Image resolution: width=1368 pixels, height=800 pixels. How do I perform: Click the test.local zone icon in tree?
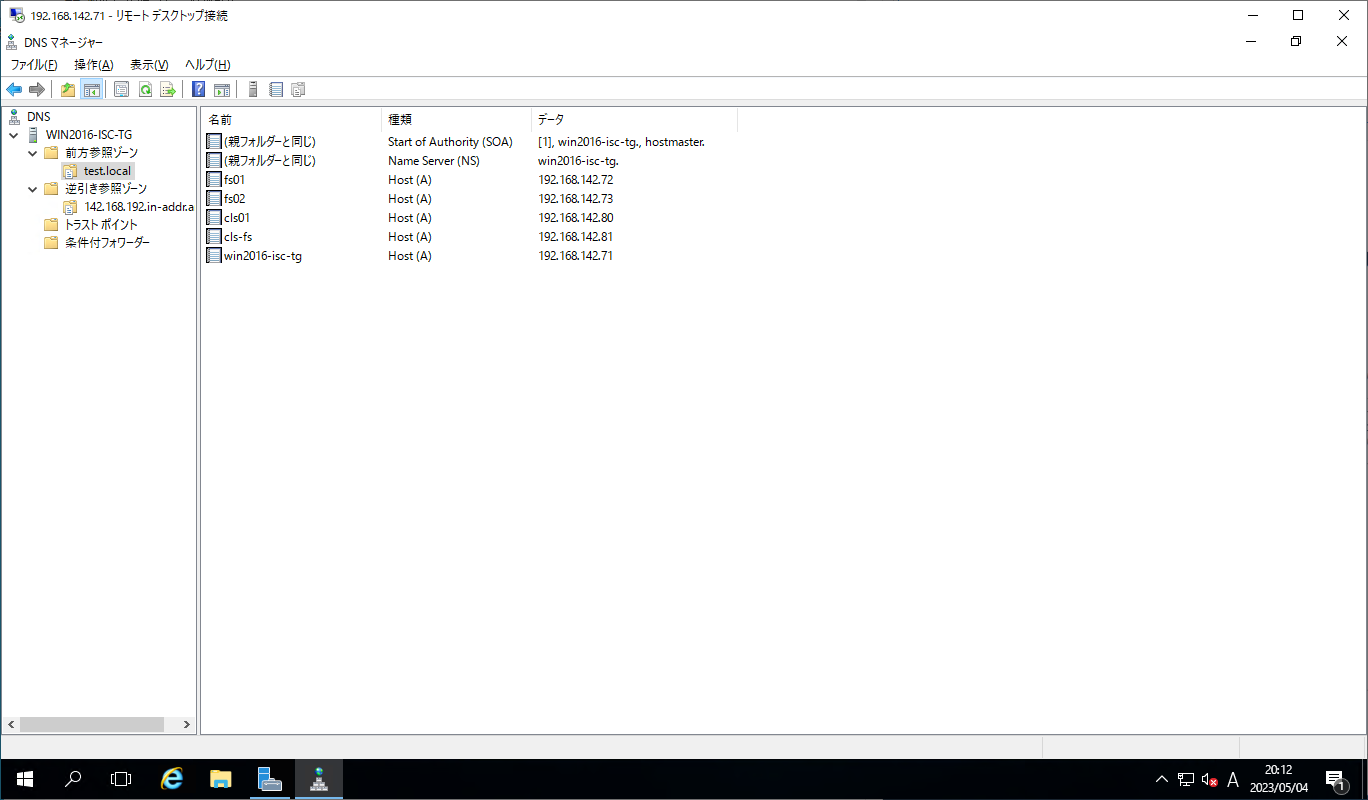pos(70,171)
